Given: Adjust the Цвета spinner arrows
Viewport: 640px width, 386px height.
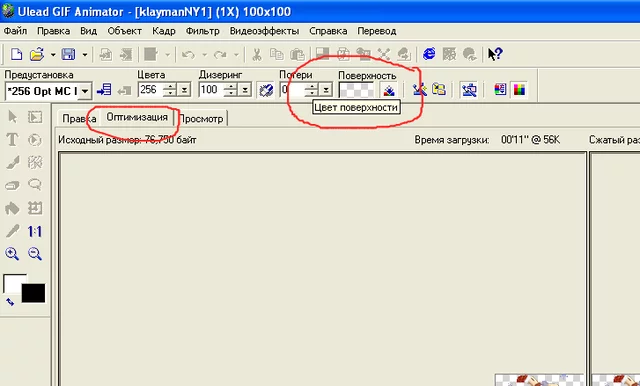Looking at the screenshot, I should coord(170,90).
